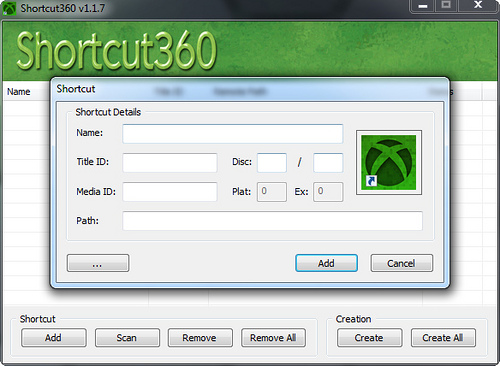Click into the Path text field
Image resolution: width=500 pixels, height=366 pixels.
[x=272, y=221]
